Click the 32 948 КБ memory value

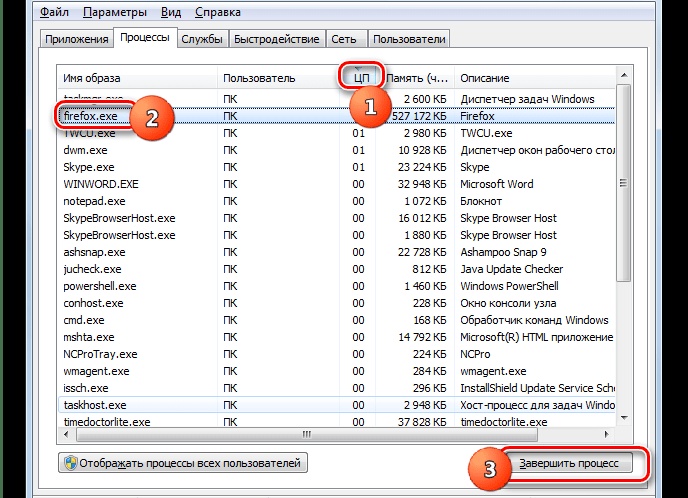[x=422, y=184]
